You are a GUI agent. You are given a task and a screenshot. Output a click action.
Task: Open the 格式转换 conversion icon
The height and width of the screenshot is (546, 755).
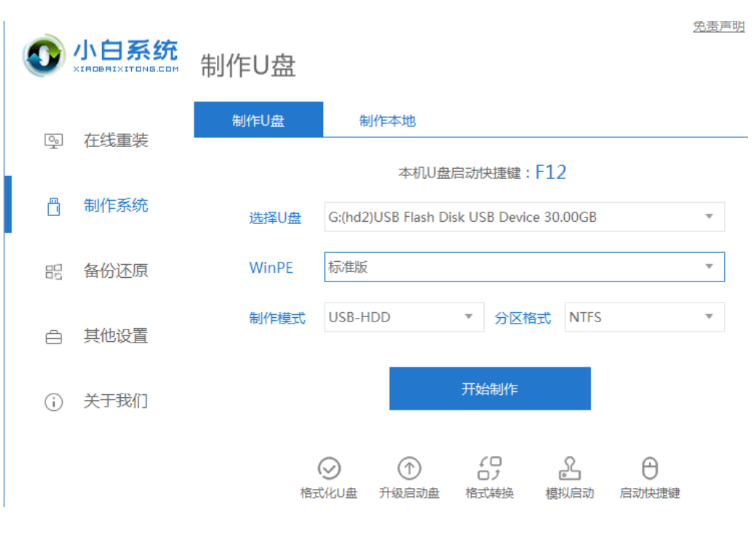click(x=489, y=468)
